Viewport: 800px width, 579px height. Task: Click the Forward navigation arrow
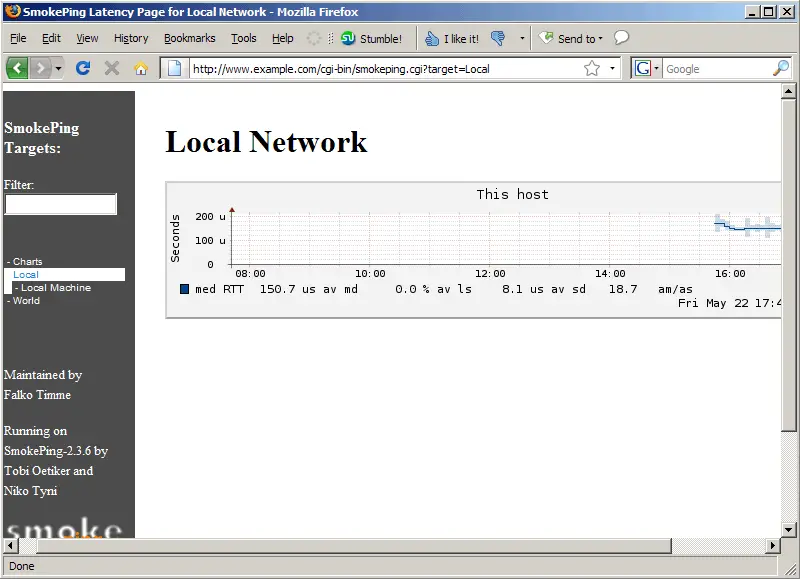(41, 68)
